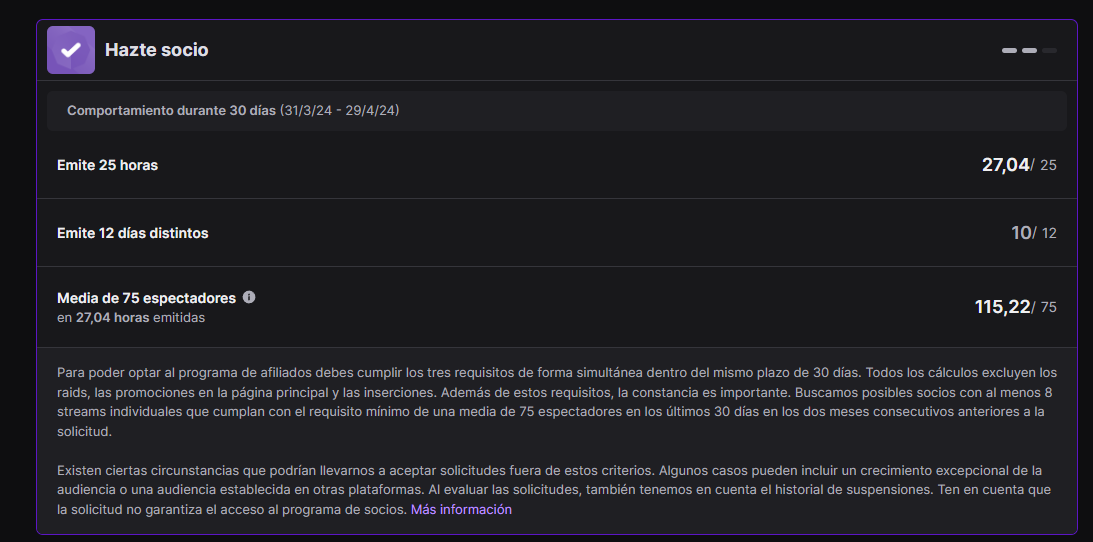Select the Hazte socio heading

pos(157,50)
